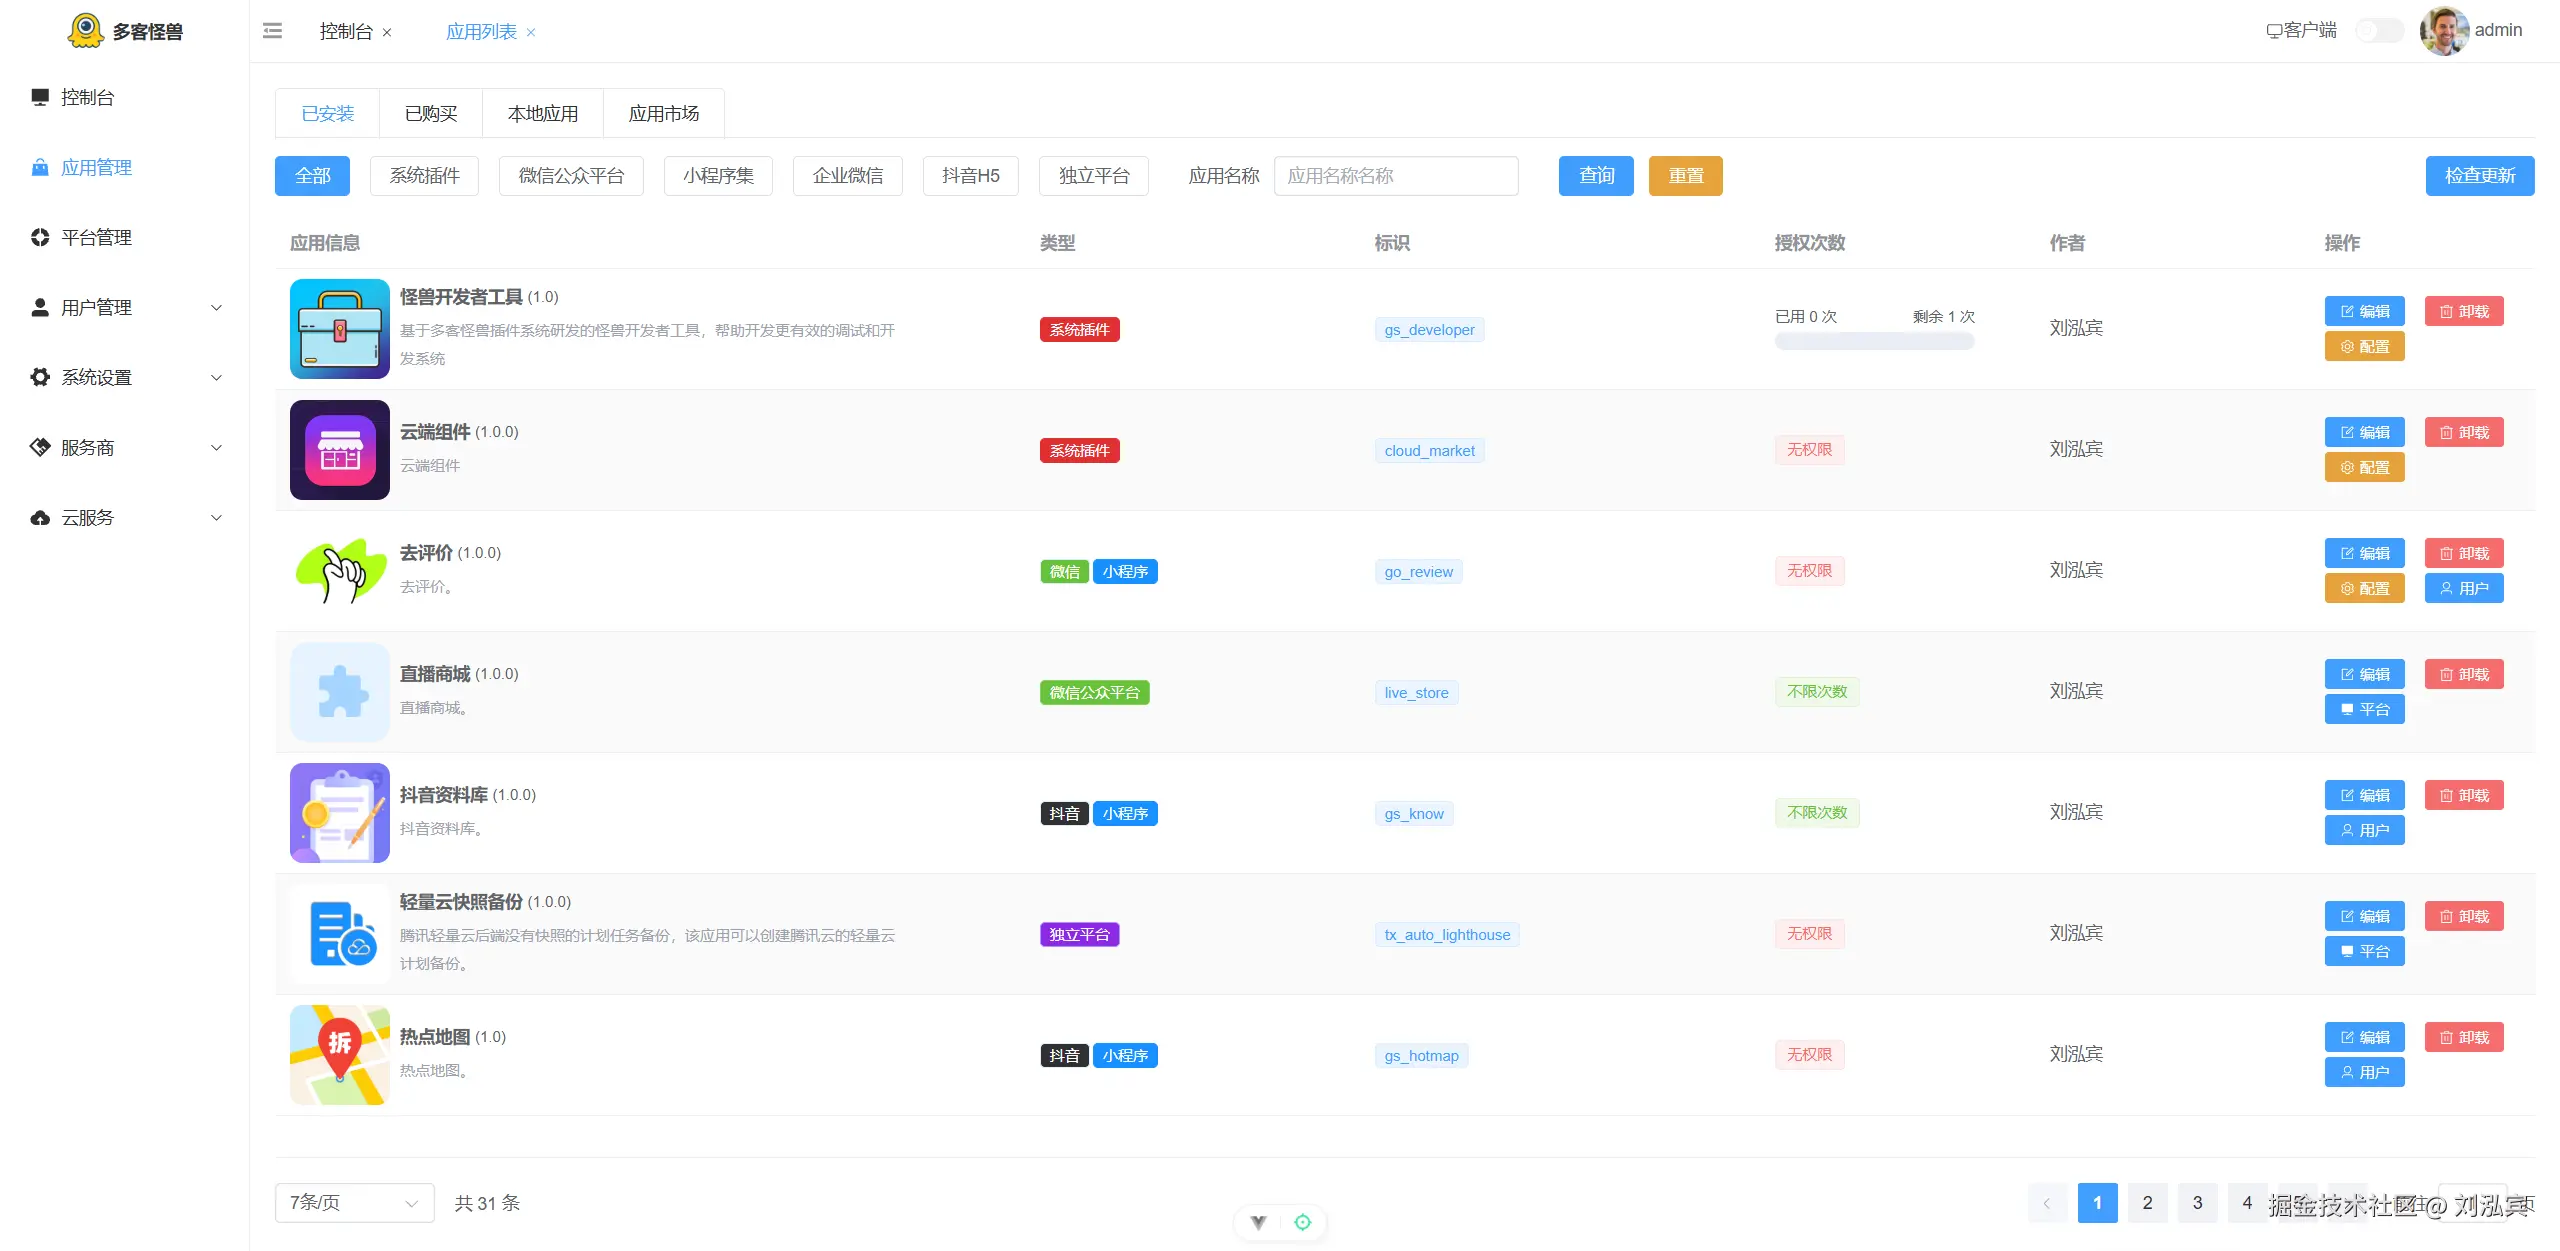Click the 轻量云快照备份 app icon
The image size is (2560, 1251).
[339, 933]
